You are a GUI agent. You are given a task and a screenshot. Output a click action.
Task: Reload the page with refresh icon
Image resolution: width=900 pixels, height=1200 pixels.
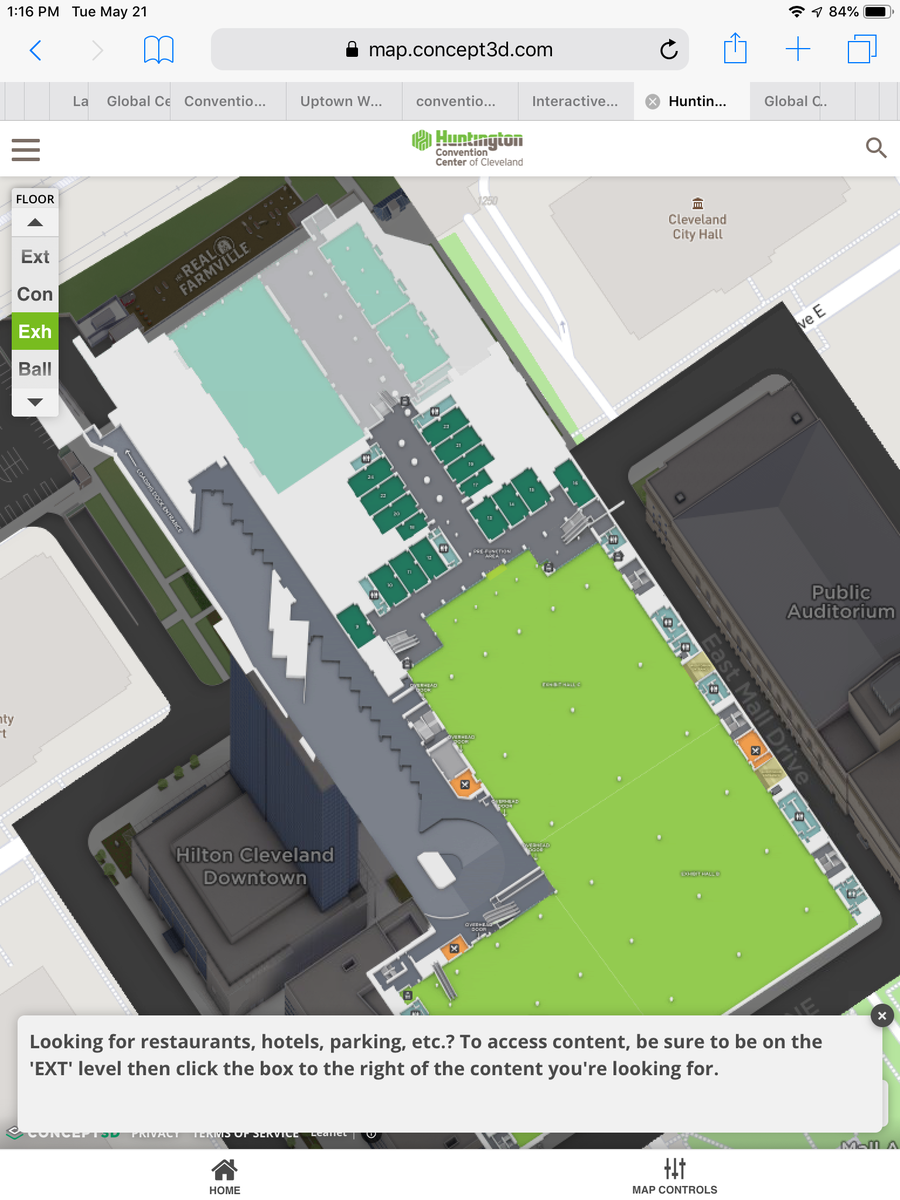click(x=669, y=50)
